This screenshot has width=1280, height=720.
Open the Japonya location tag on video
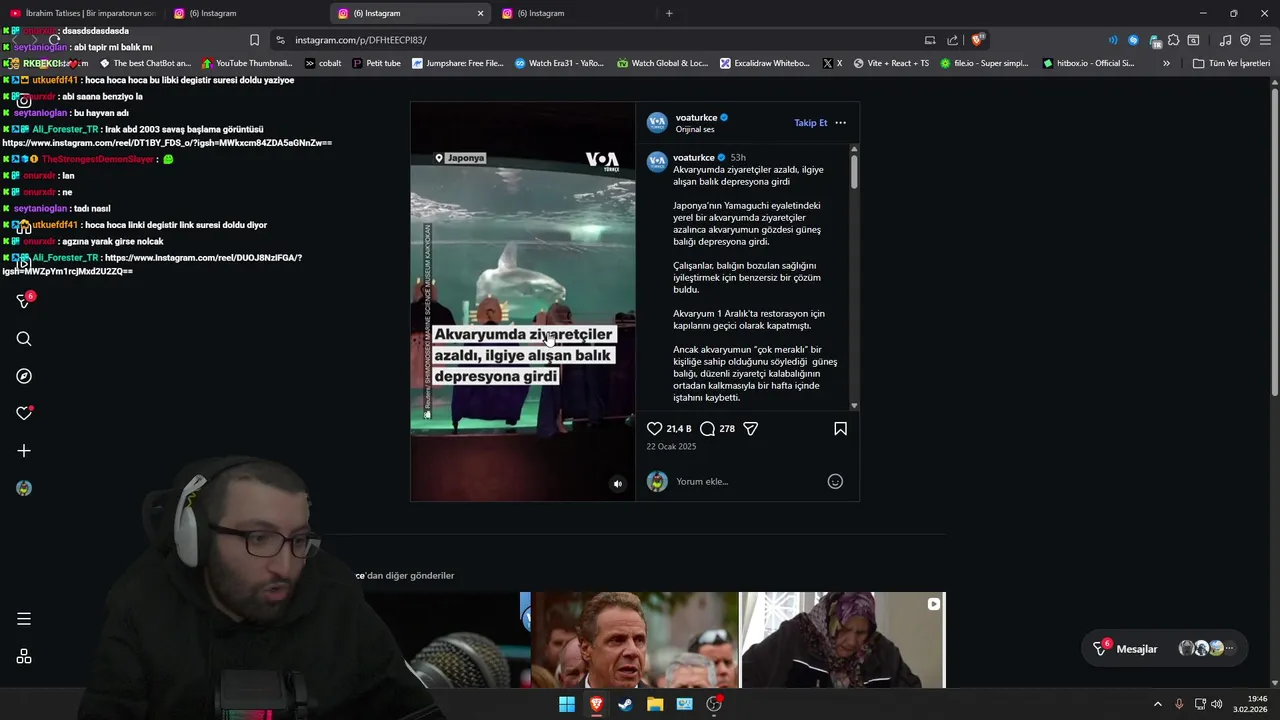[x=460, y=158]
